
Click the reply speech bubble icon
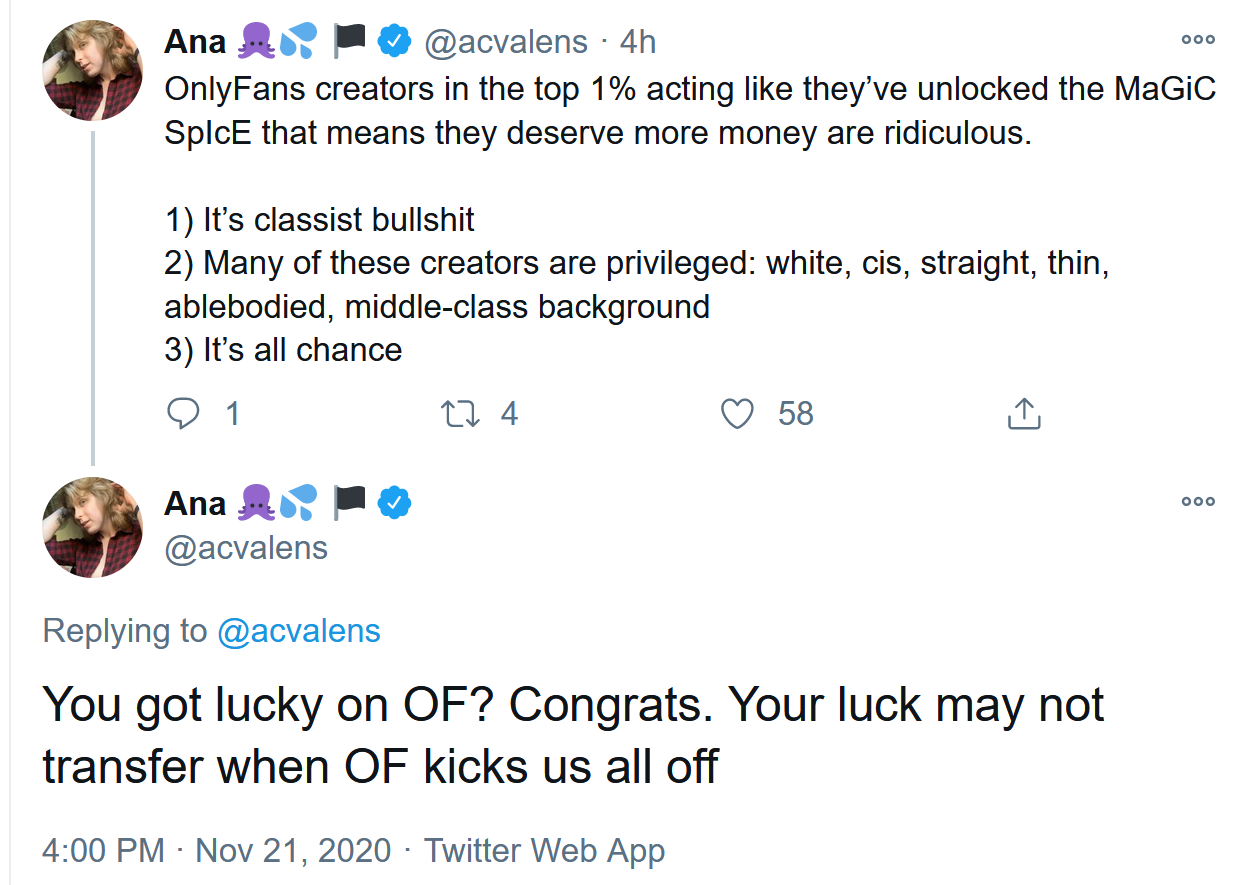coord(182,414)
